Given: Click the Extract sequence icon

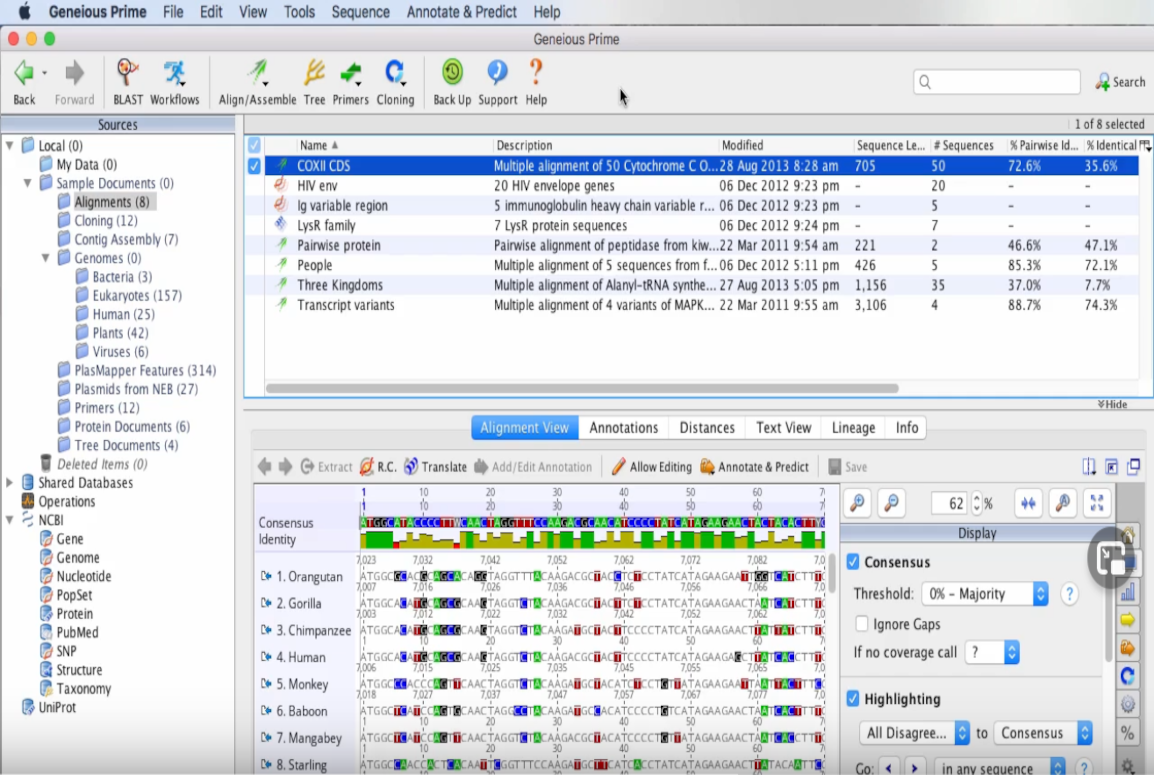Looking at the screenshot, I should (307, 467).
